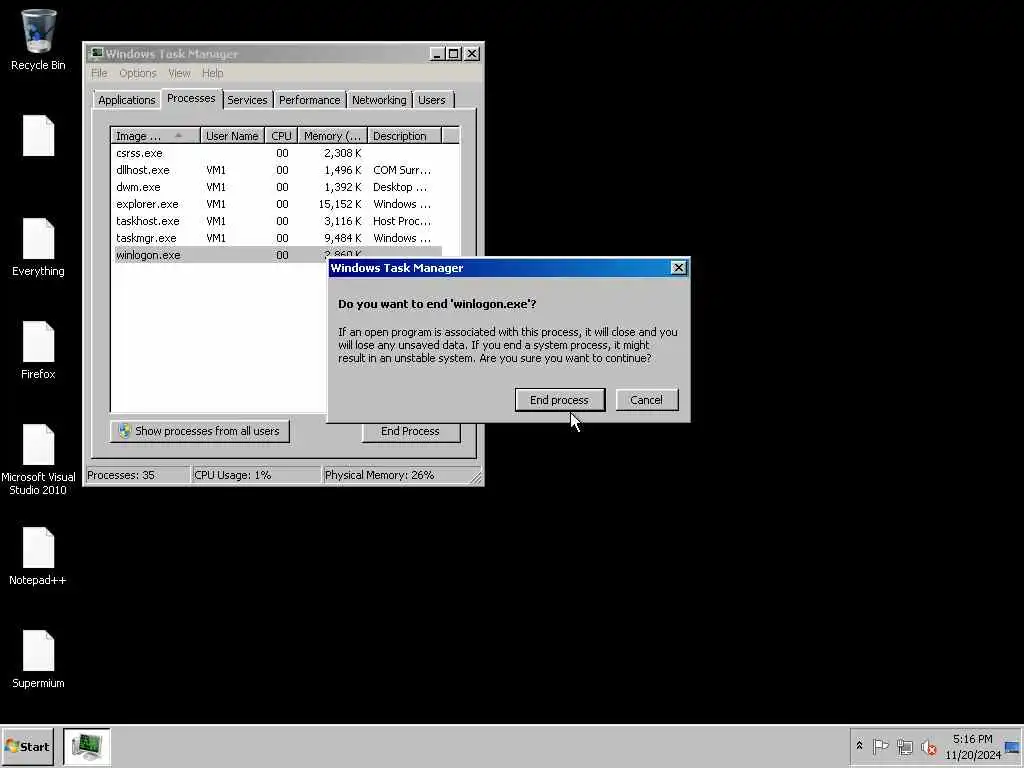Switch to the Networking tab
The image size is (1024, 768).
(x=379, y=100)
